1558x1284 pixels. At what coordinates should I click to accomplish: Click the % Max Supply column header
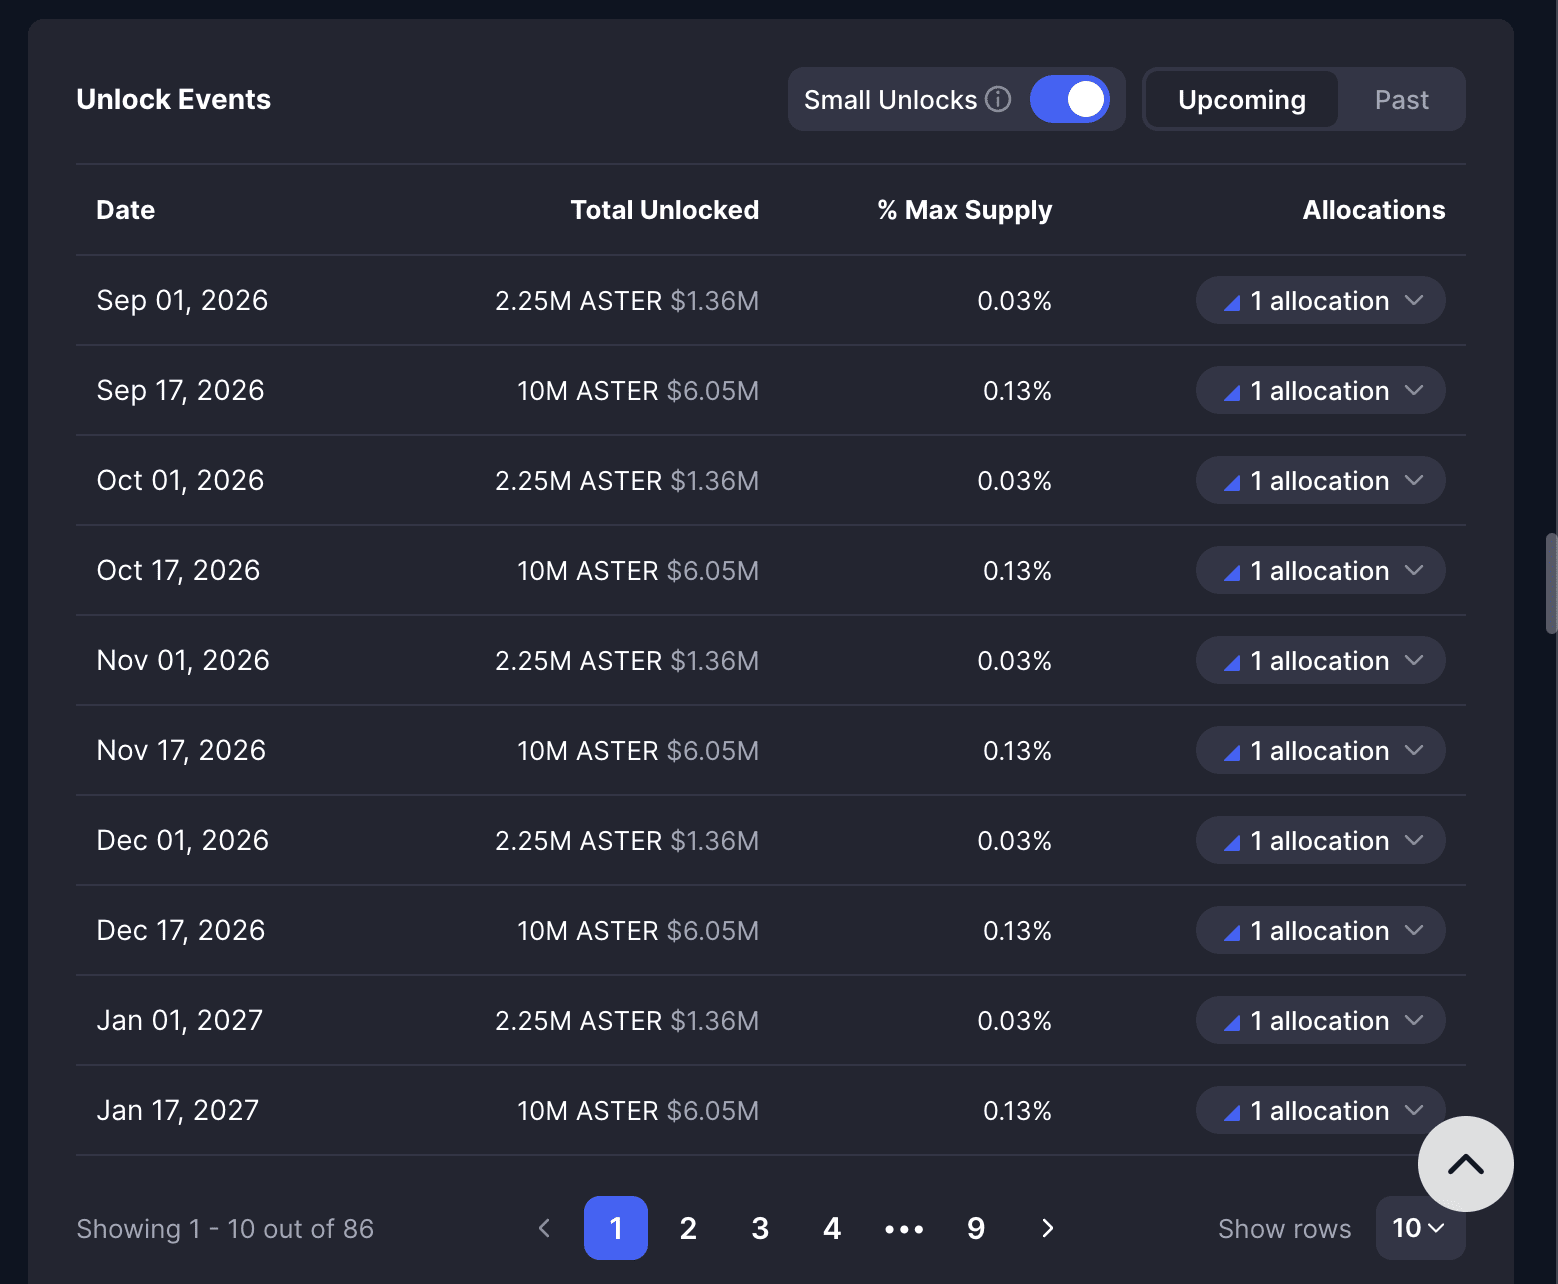965,210
